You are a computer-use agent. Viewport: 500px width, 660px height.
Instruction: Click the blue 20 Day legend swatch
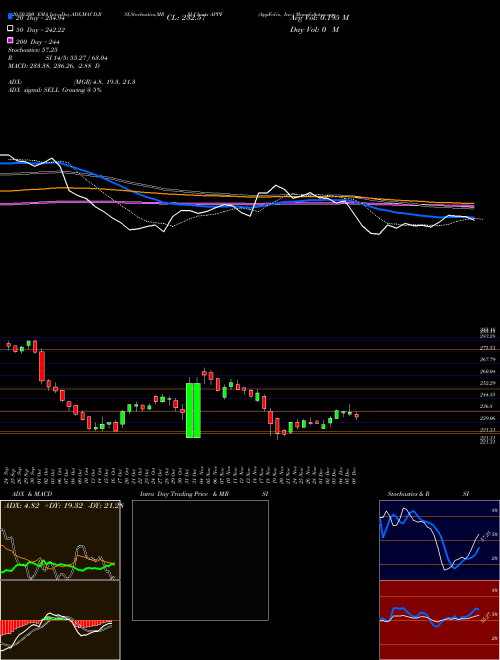coord(10,16)
